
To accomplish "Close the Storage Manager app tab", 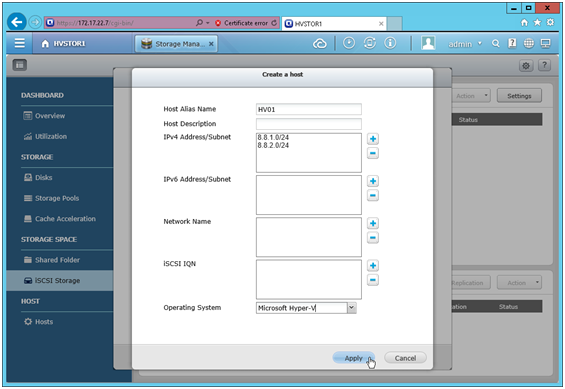I will coord(211,44).
